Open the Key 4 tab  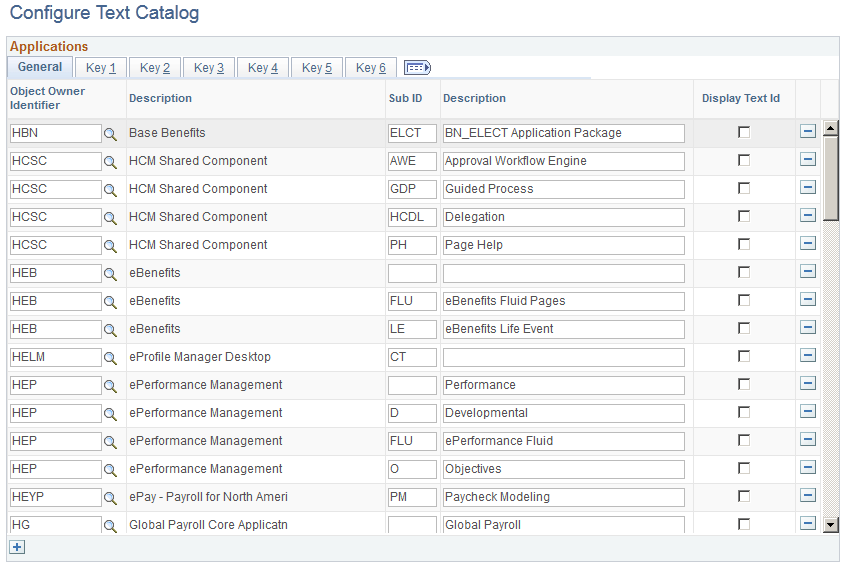pyautogui.click(x=263, y=68)
